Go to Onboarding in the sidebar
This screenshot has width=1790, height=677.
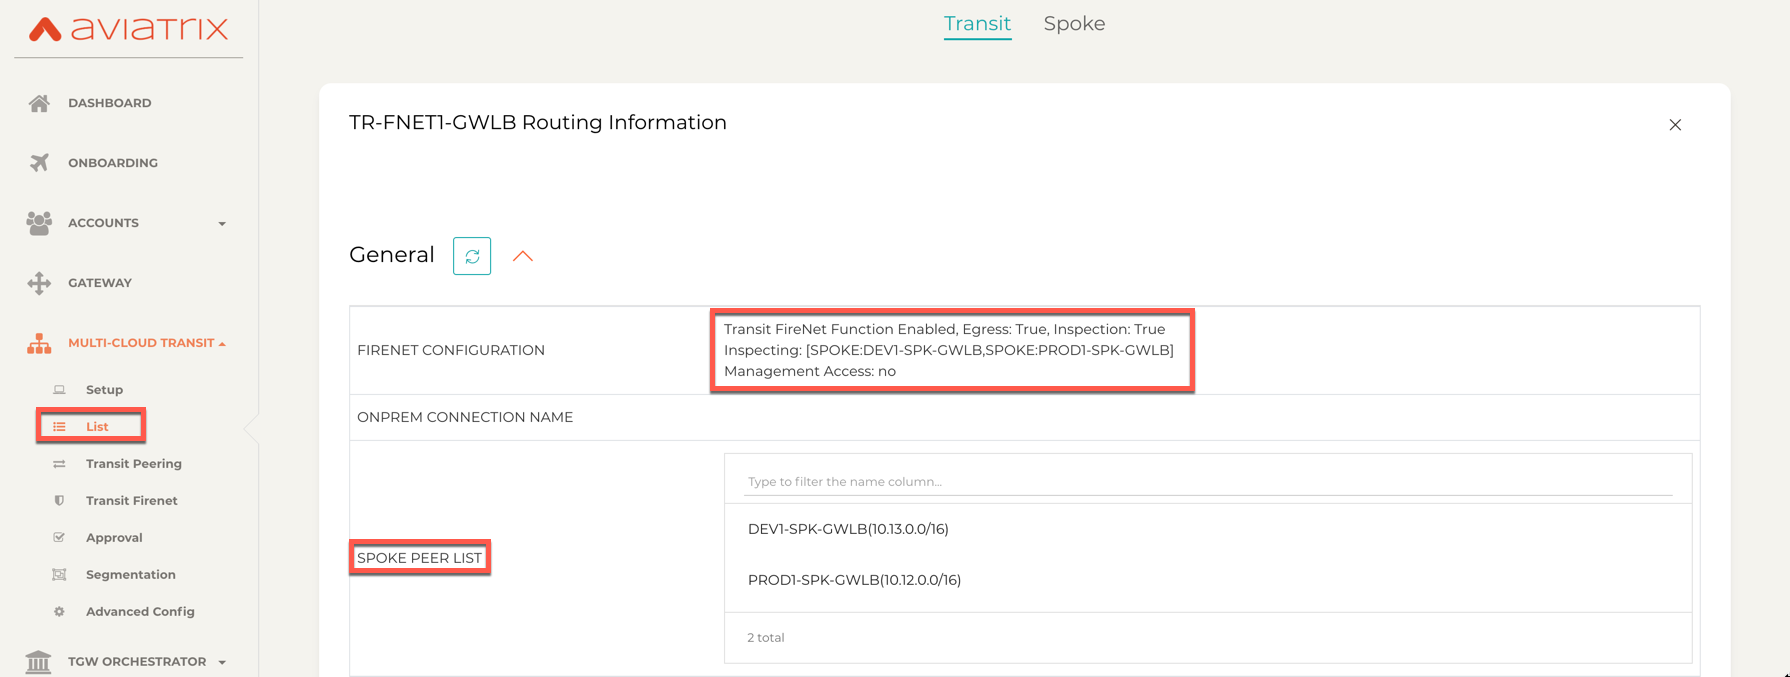coord(113,163)
